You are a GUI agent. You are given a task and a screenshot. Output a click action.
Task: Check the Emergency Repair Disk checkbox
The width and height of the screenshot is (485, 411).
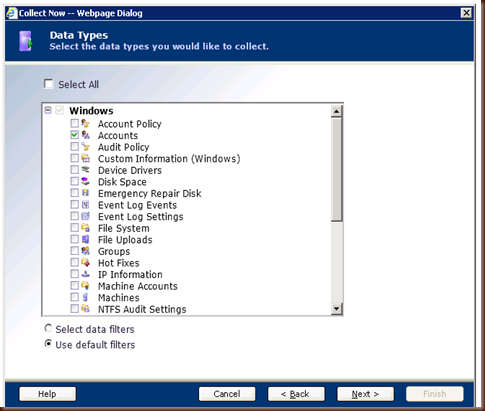[75, 193]
